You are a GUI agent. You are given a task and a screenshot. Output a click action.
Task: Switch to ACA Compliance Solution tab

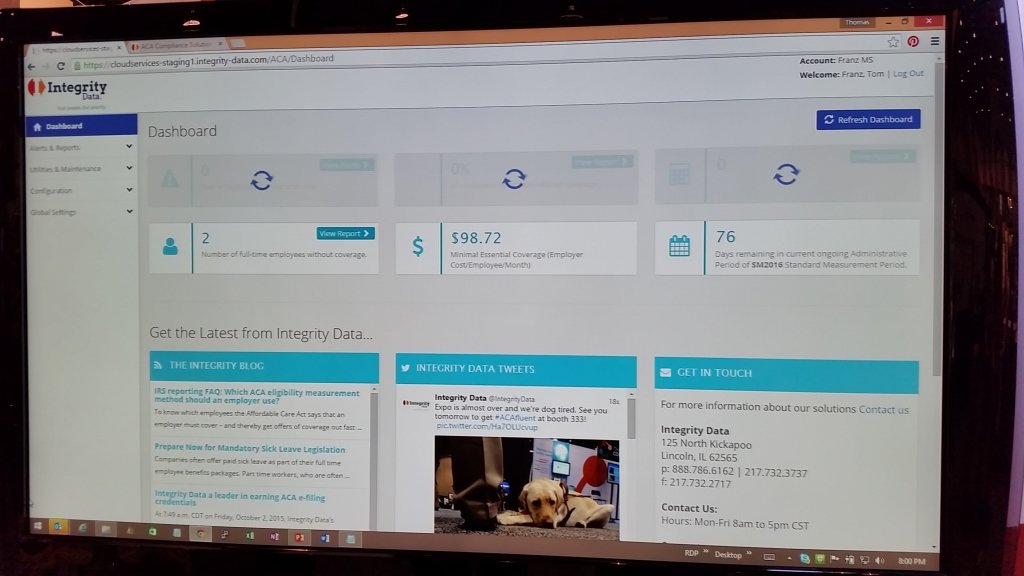(174, 46)
